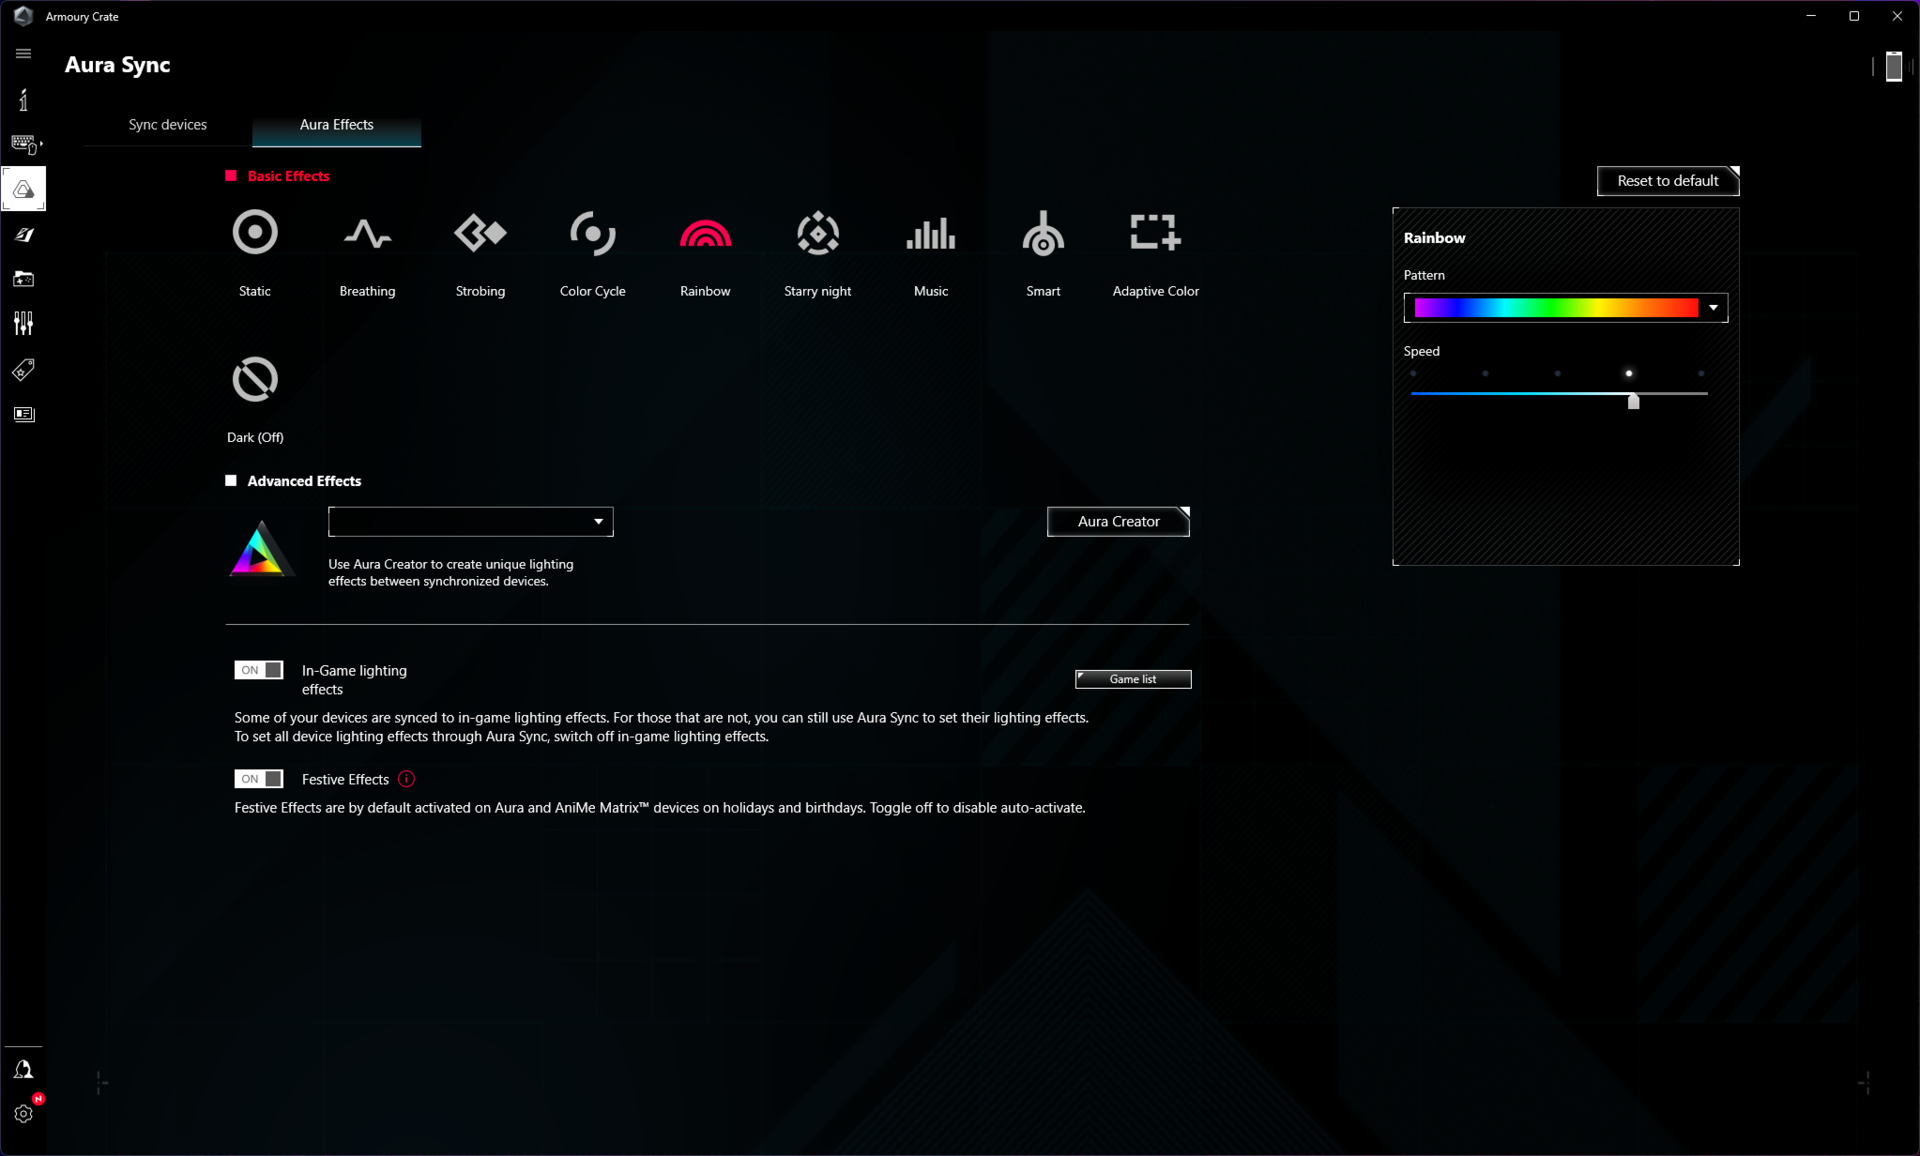
Task: Select the Smart effect icon
Action: click(1043, 233)
